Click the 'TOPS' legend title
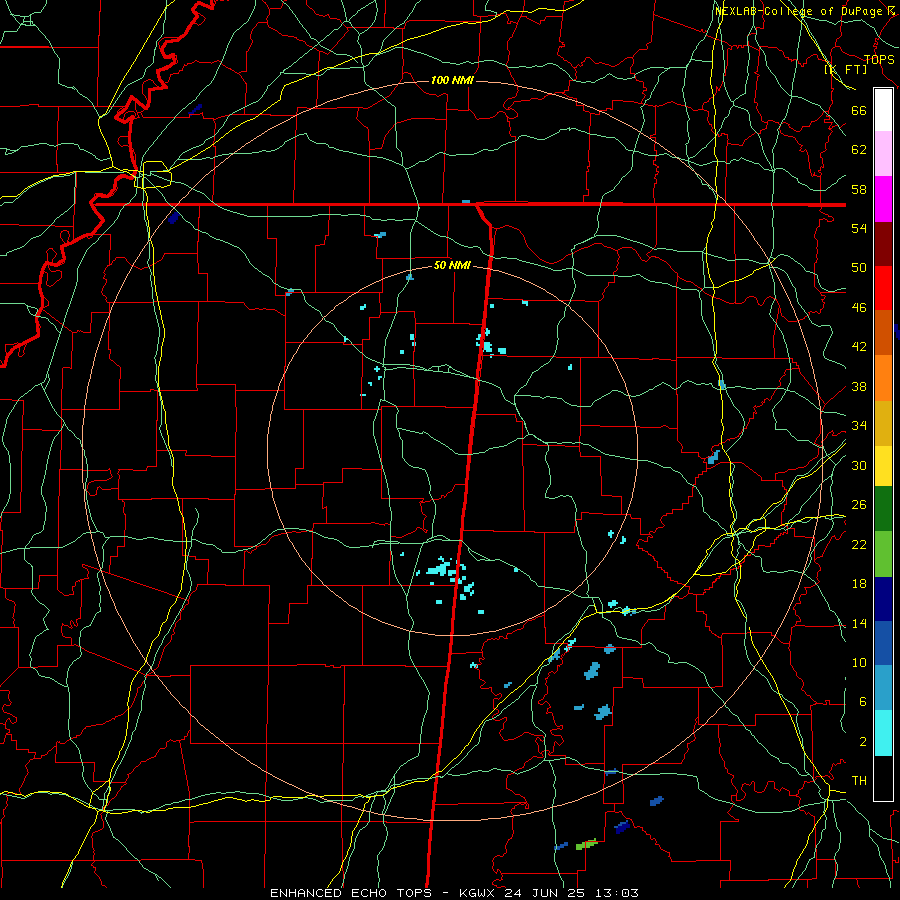This screenshot has height=900, width=900. pos(879,59)
